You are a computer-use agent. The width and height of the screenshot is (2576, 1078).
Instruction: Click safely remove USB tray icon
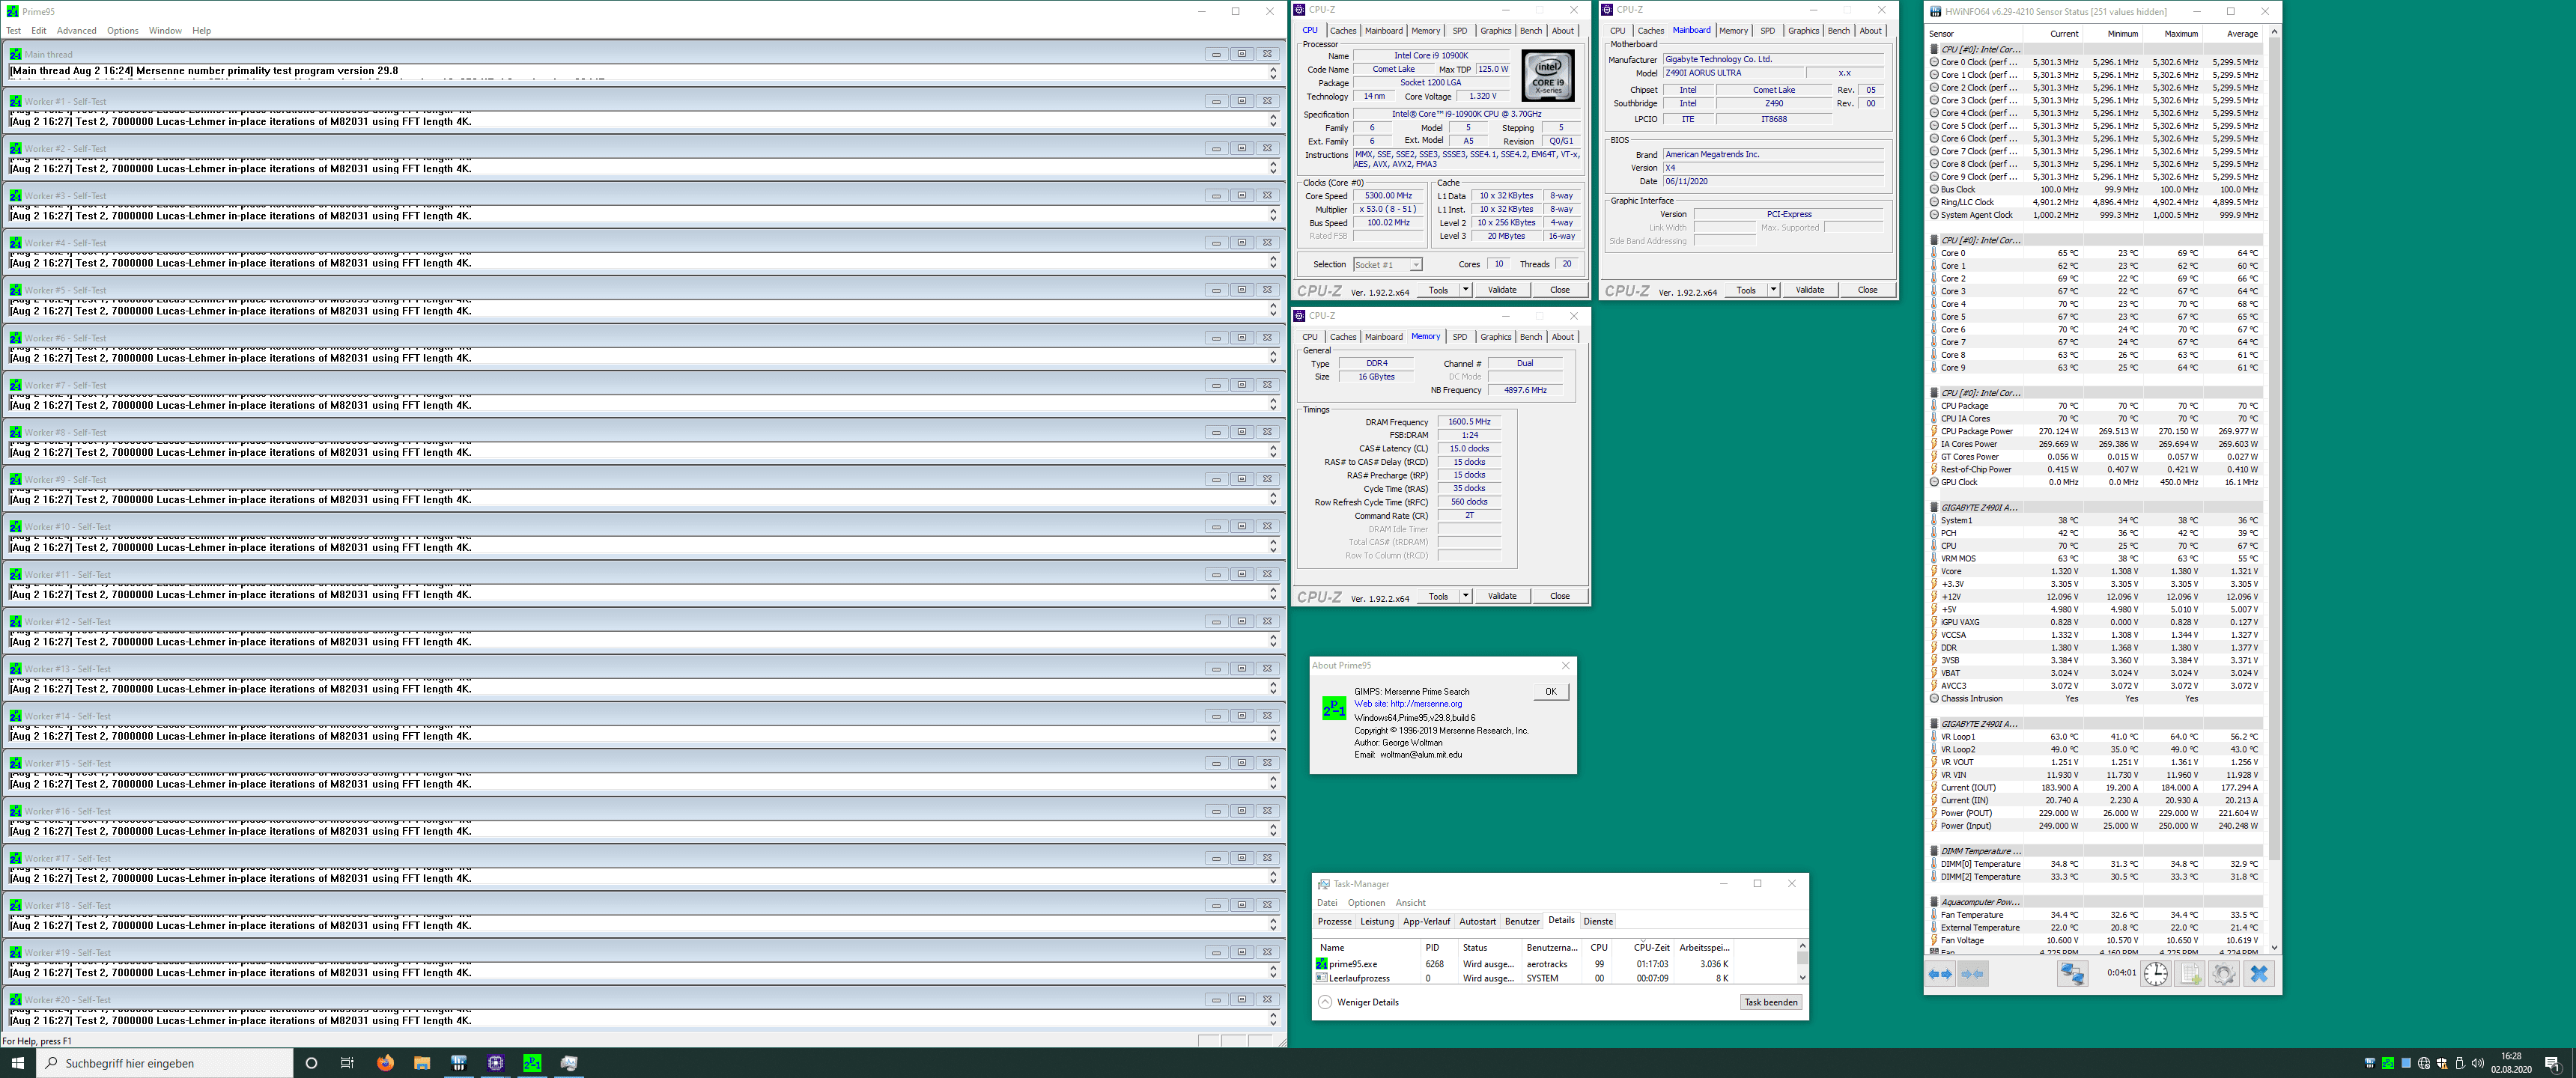pos(2461,1063)
